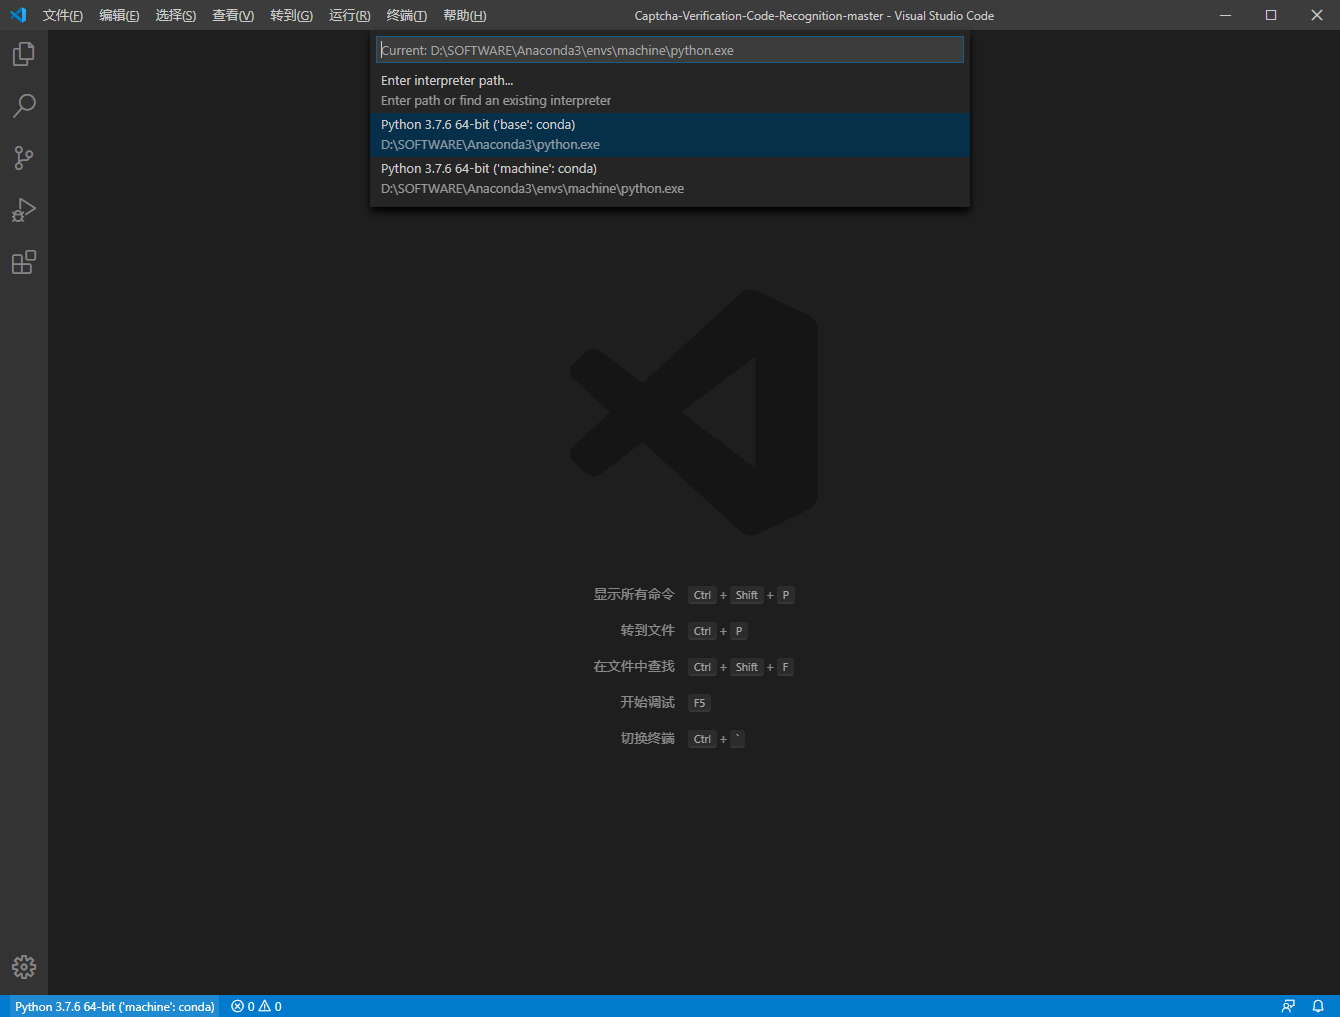Click the VS Code logo in title bar
1340x1017 pixels.
coord(16,15)
